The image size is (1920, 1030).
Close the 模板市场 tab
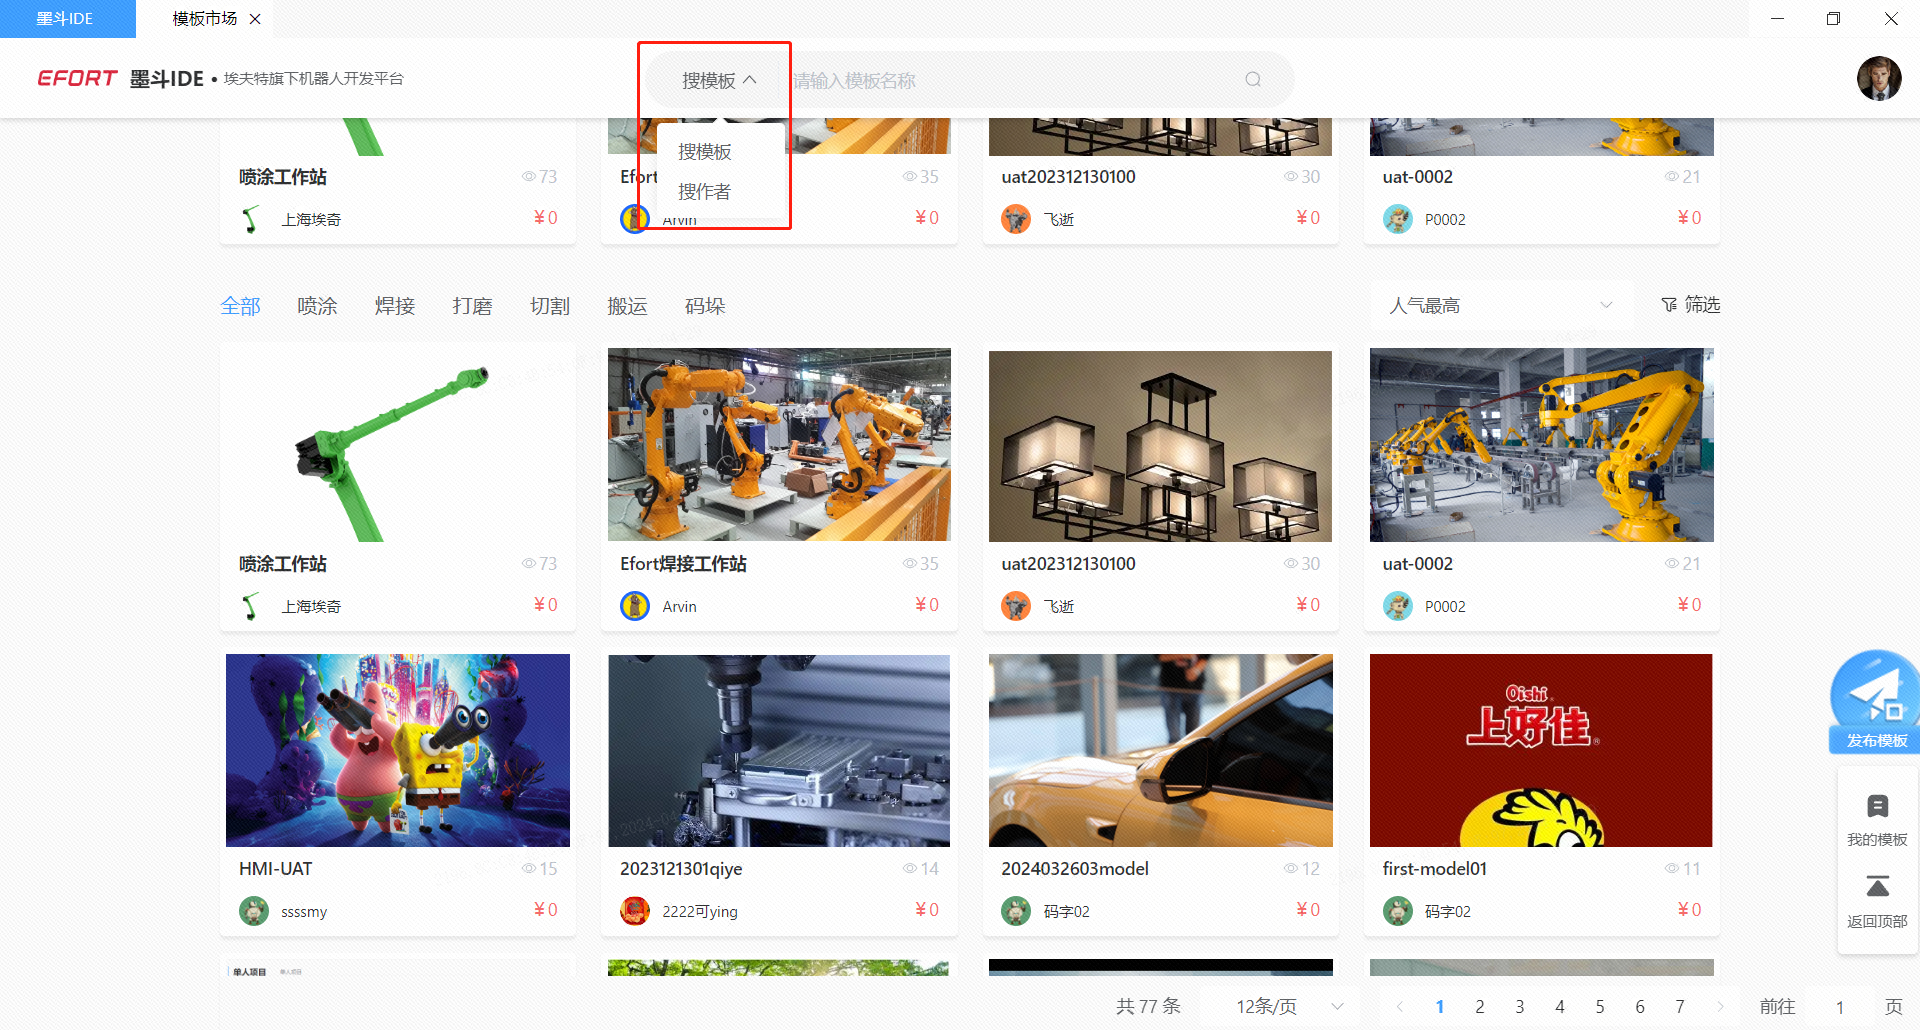[x=255, y=19]
